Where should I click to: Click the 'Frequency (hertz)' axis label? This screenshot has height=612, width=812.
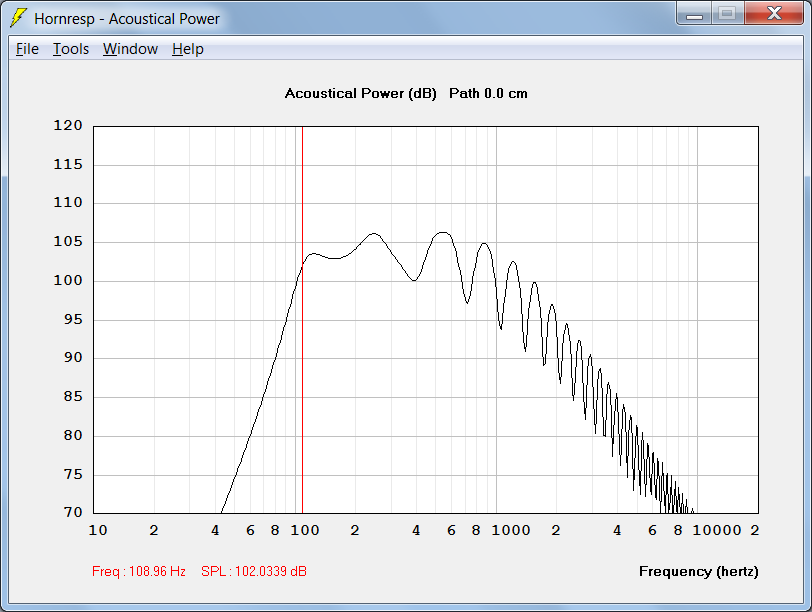pos(699,571)
